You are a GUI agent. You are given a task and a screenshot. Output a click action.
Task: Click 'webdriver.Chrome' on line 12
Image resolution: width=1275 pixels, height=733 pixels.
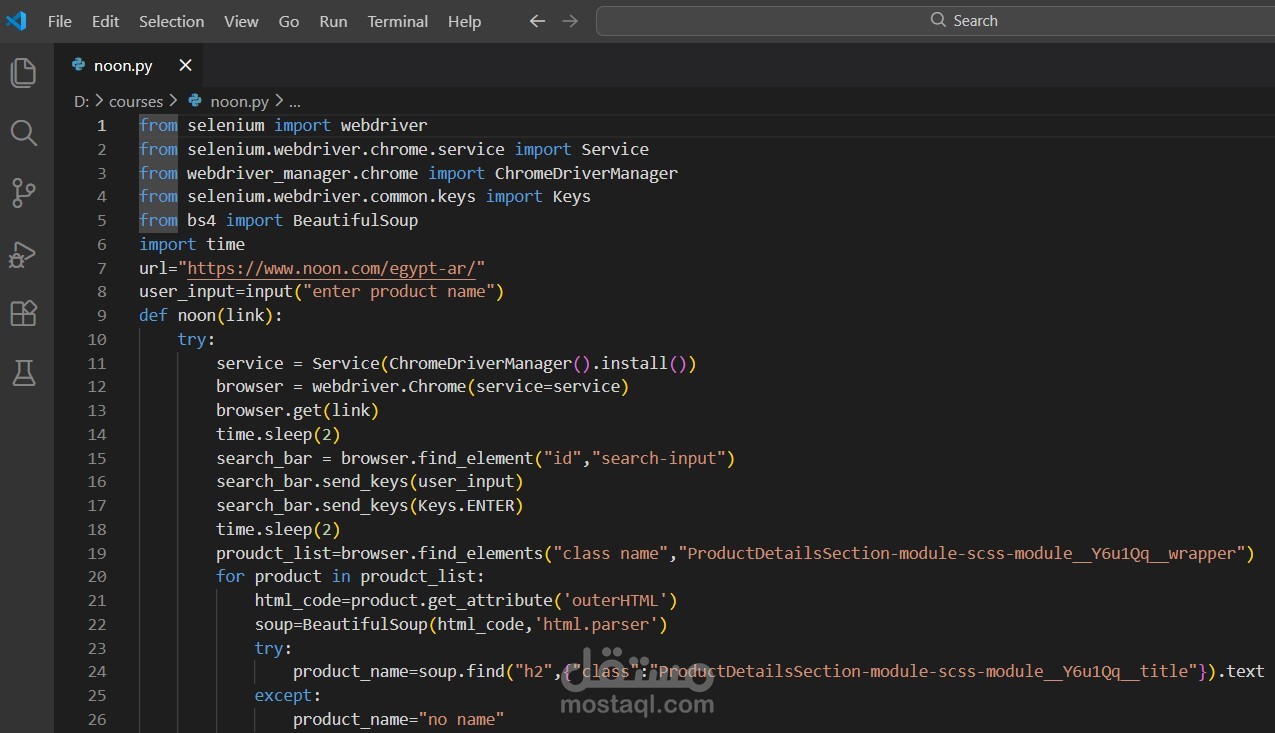coord(389,386)
